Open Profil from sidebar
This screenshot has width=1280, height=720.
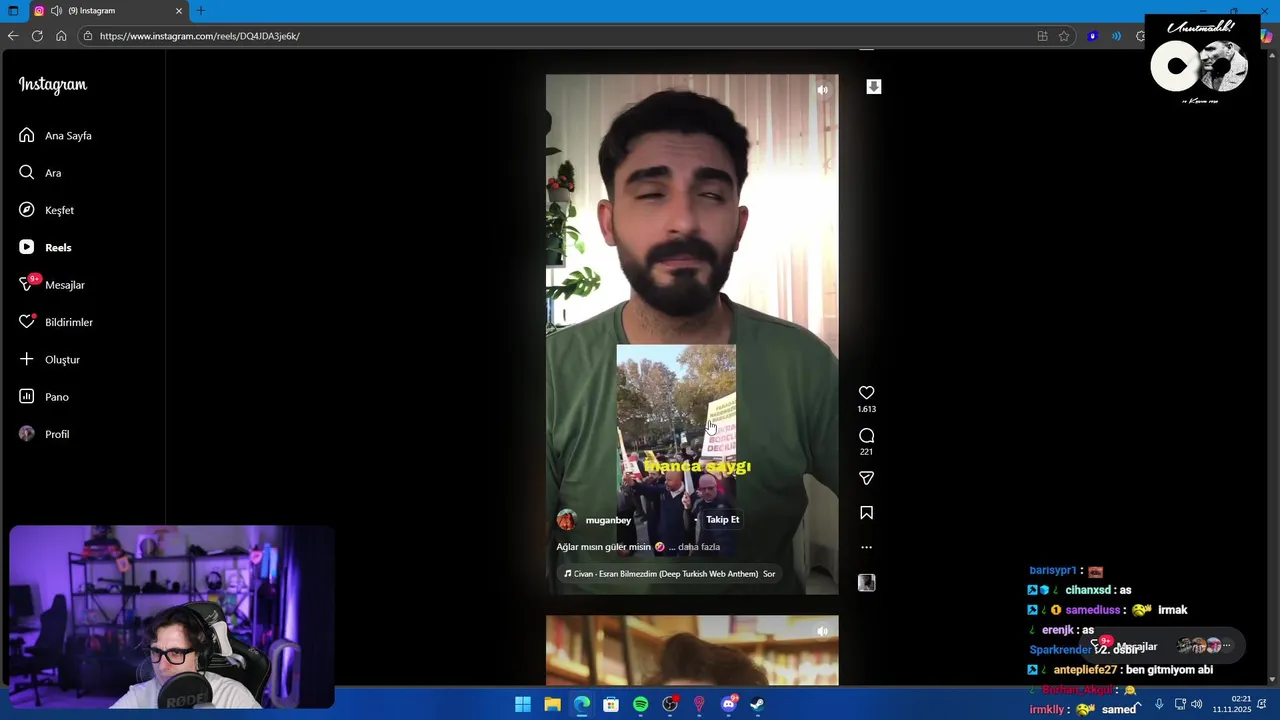(44, 434)
